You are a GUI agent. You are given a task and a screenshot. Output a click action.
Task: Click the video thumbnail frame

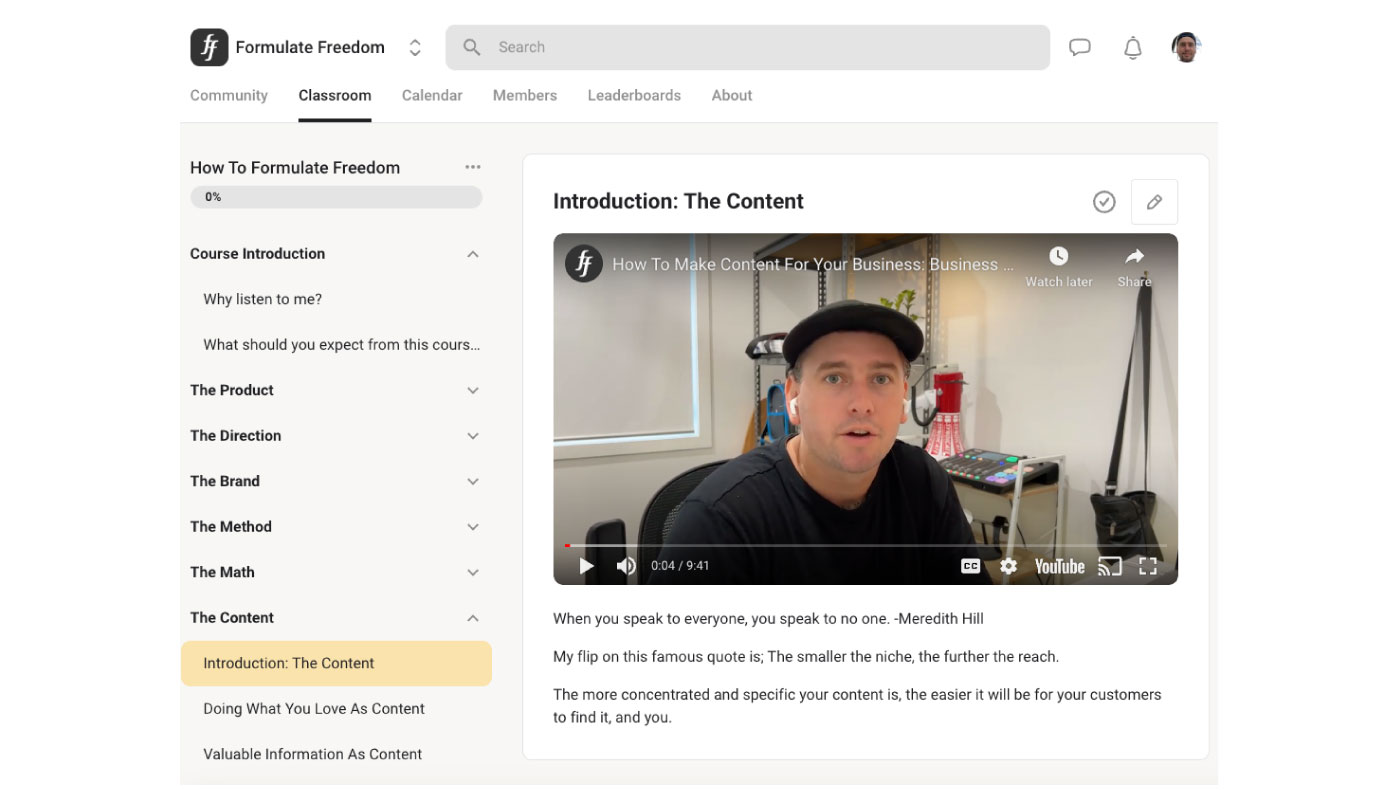pyautogui.click(x=865, y=409)
